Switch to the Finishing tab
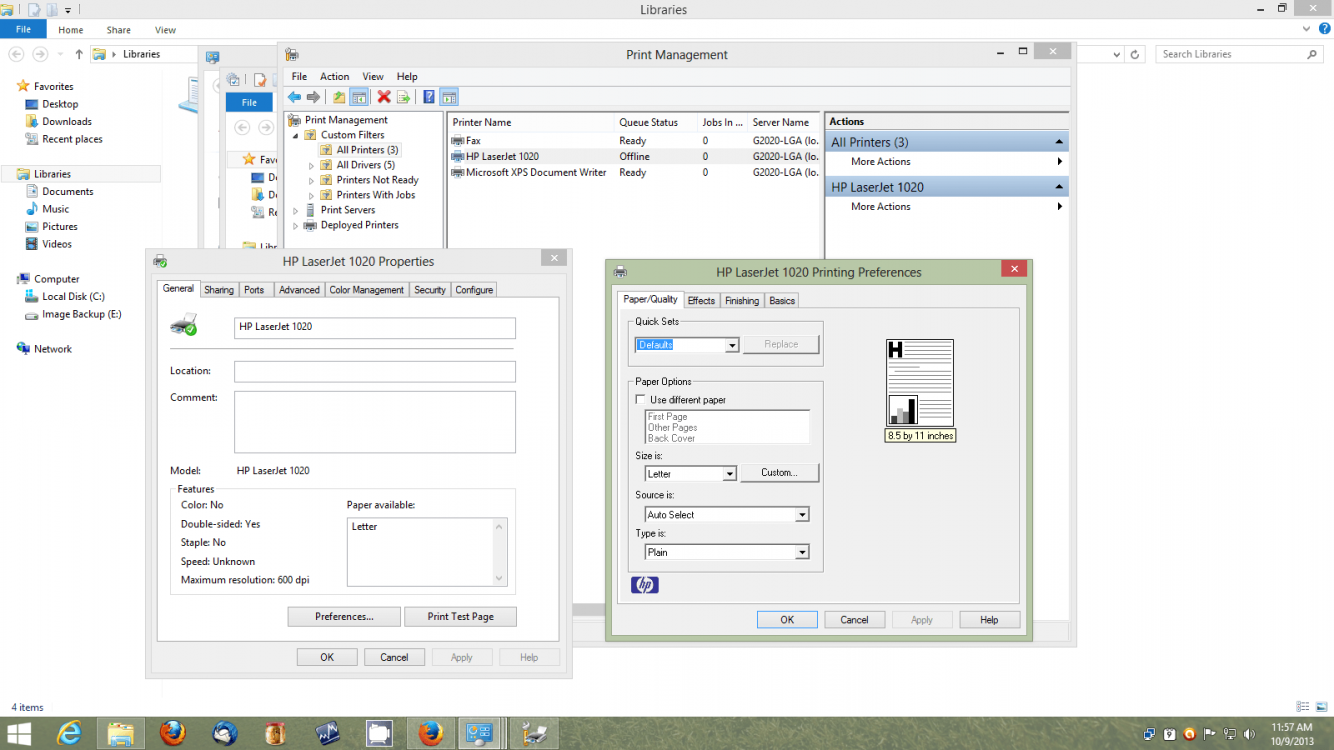 742,301
